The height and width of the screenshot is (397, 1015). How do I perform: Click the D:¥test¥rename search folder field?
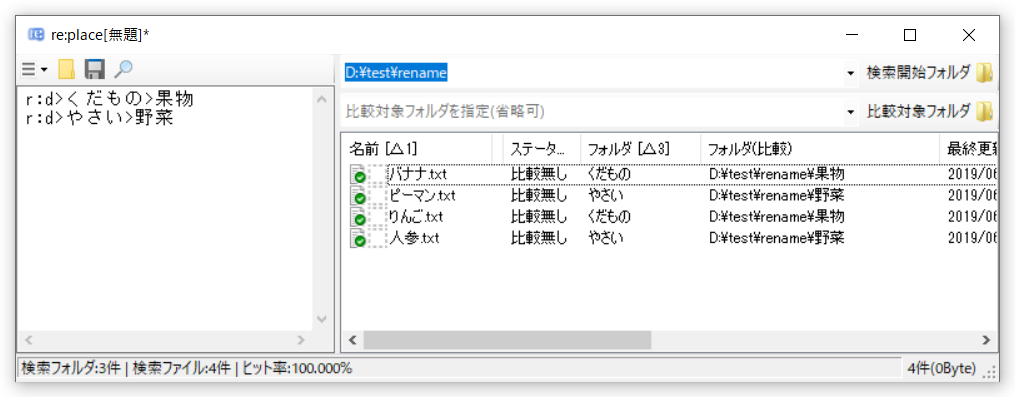592,73
